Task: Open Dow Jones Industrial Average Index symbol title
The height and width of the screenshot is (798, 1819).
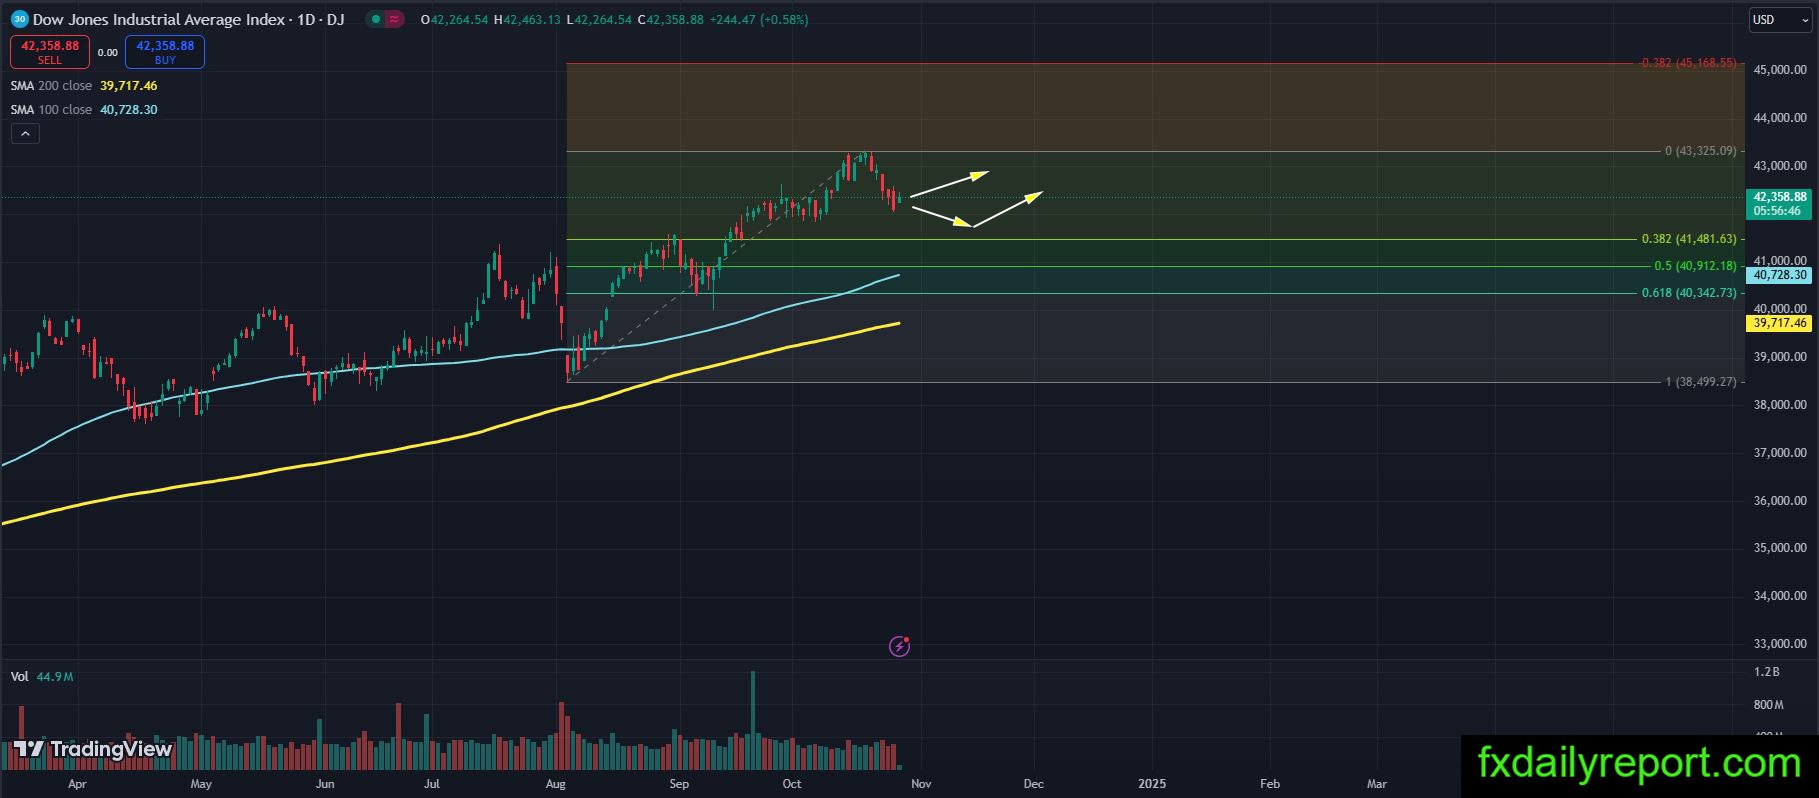Action: (x=189, y=19)
